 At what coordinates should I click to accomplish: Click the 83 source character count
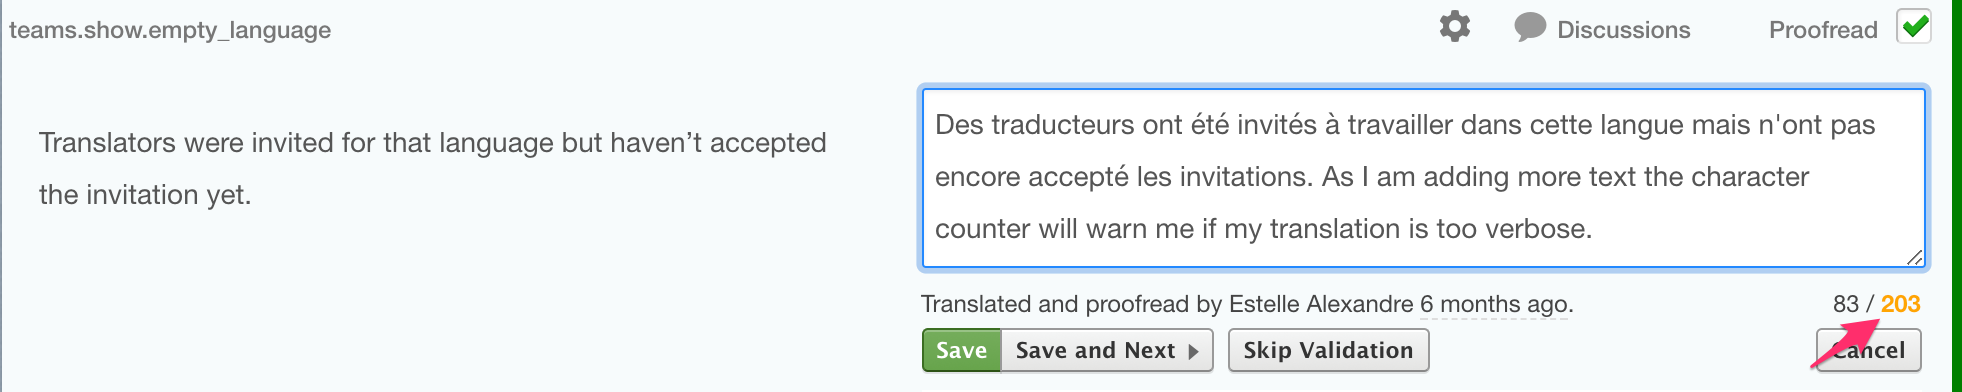coord(1845,304)
